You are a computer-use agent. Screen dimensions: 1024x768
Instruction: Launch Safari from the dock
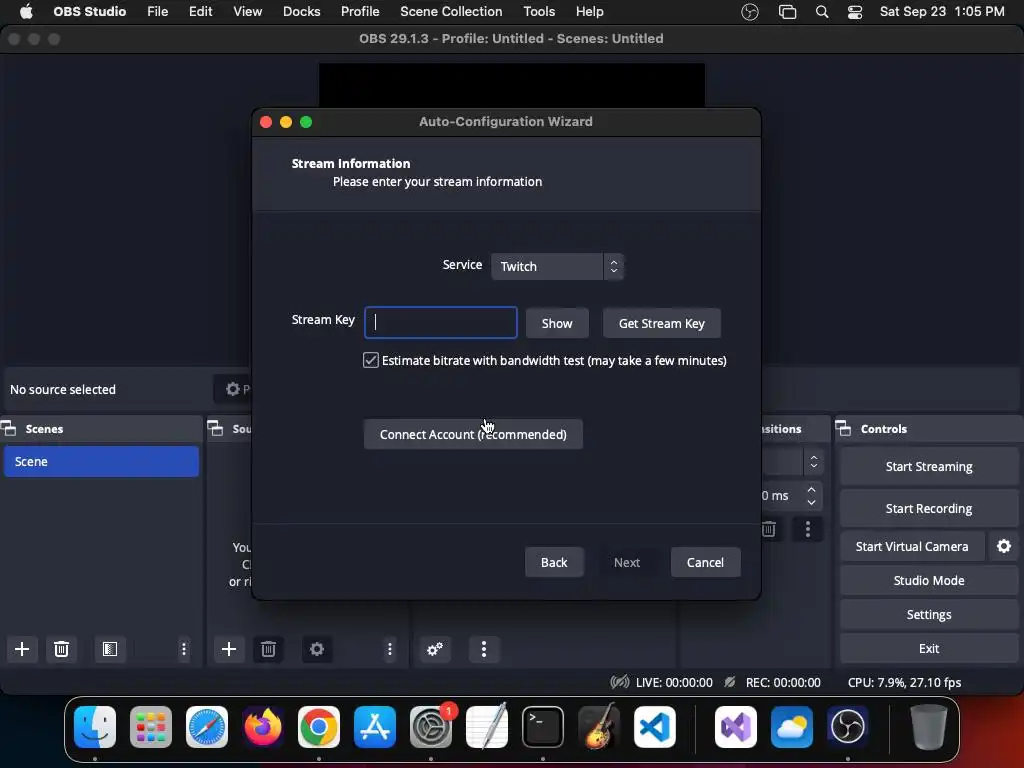tap(207, 727)
